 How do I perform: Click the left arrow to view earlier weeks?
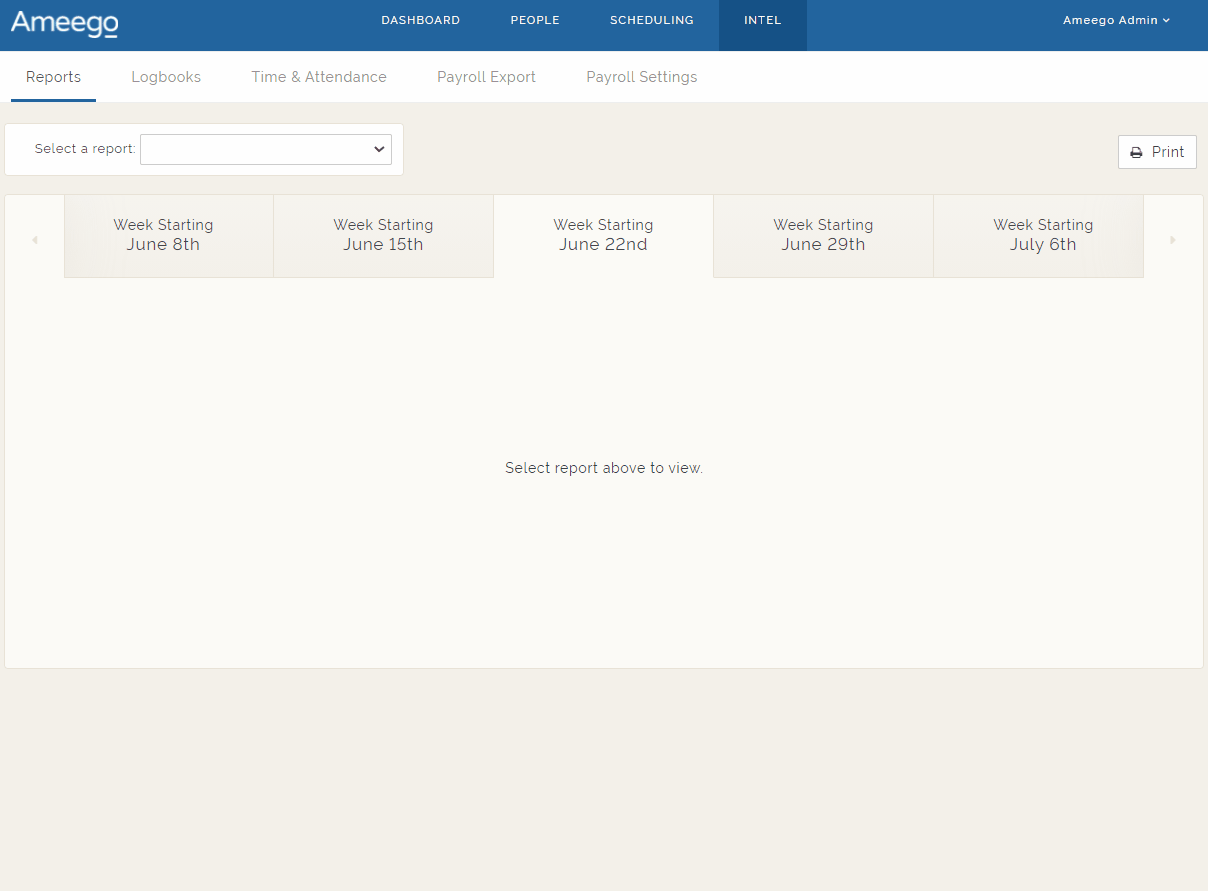35,238
